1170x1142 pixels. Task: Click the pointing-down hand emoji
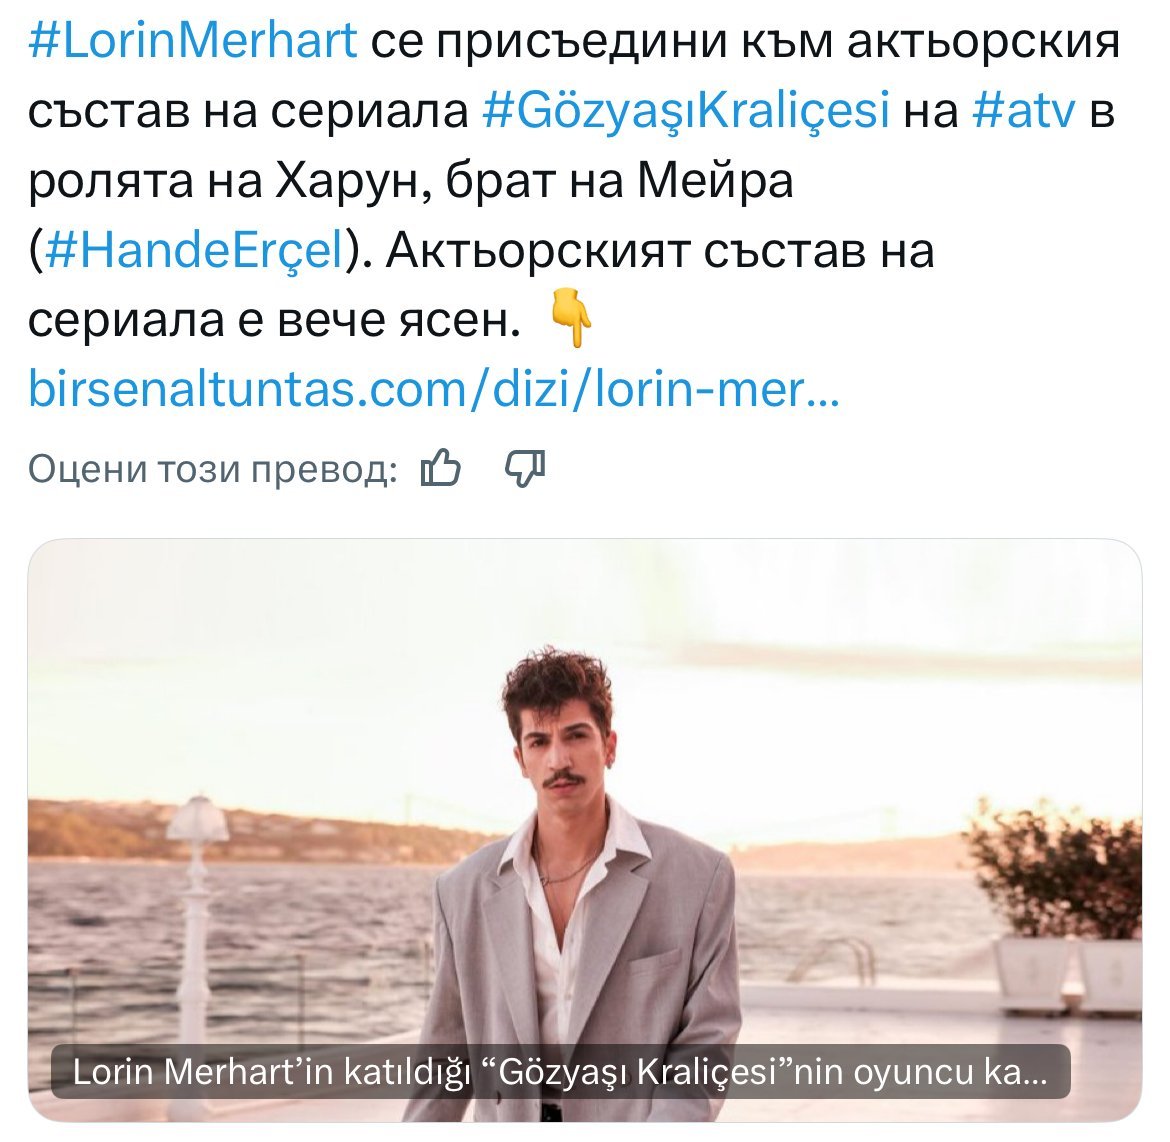coord(572,319)
